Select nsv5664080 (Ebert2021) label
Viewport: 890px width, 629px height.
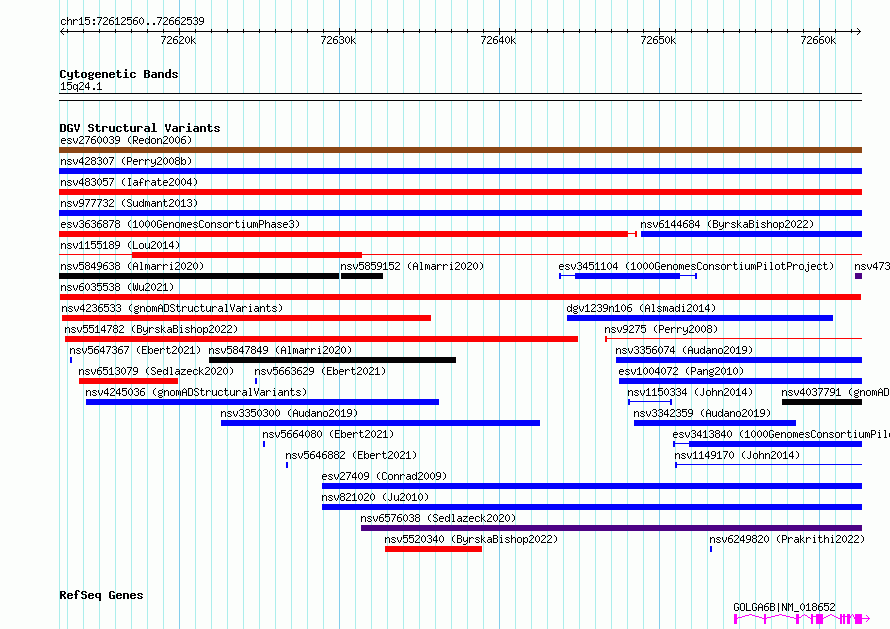(328, 434)
